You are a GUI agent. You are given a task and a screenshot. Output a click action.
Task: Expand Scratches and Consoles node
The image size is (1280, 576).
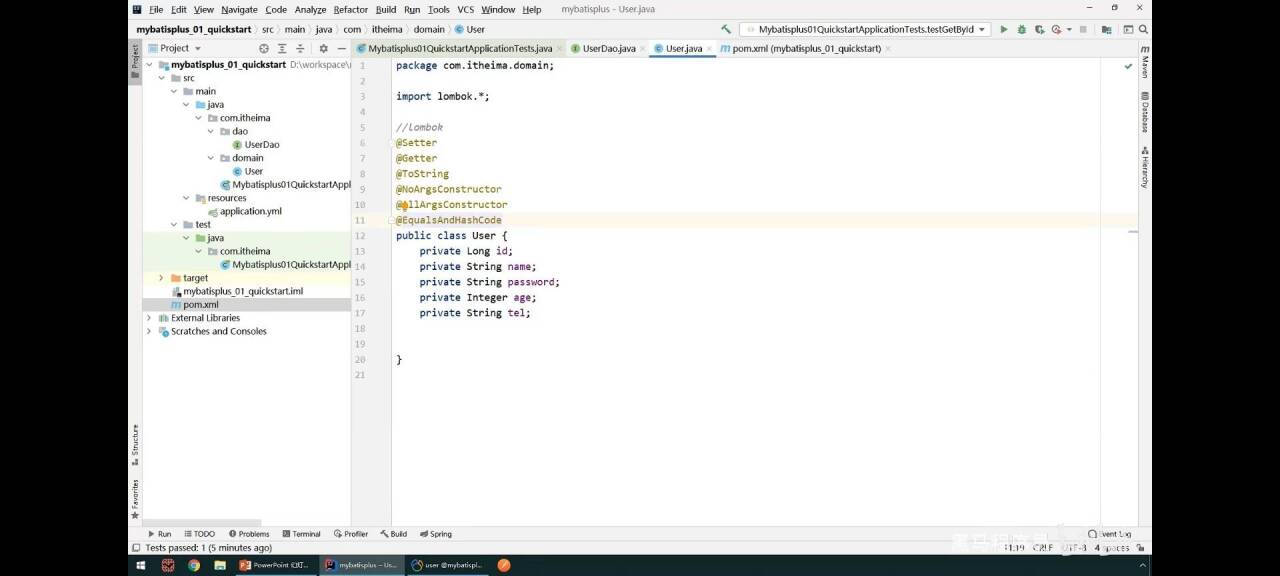tap(149, 331)
